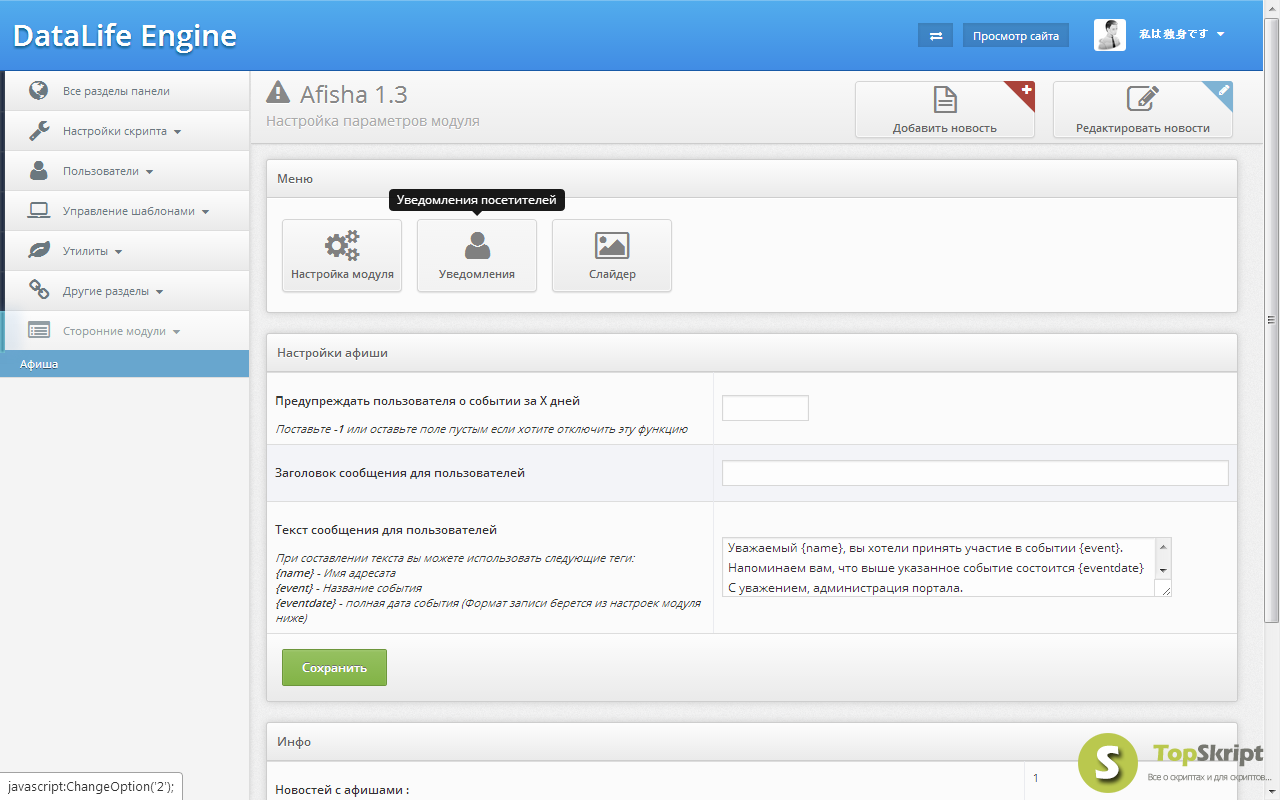Screen dimensions: 1280x800
Task: Click the message header input field
Action: coord(975,473)
